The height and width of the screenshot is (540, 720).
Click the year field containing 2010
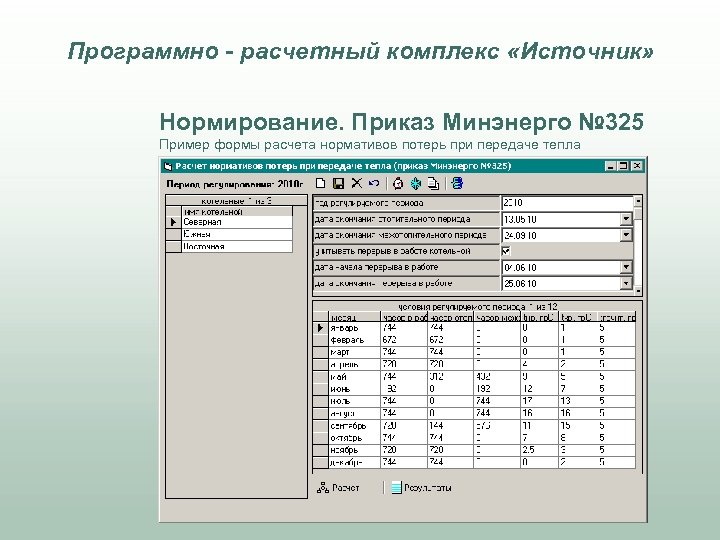(567, 203)
